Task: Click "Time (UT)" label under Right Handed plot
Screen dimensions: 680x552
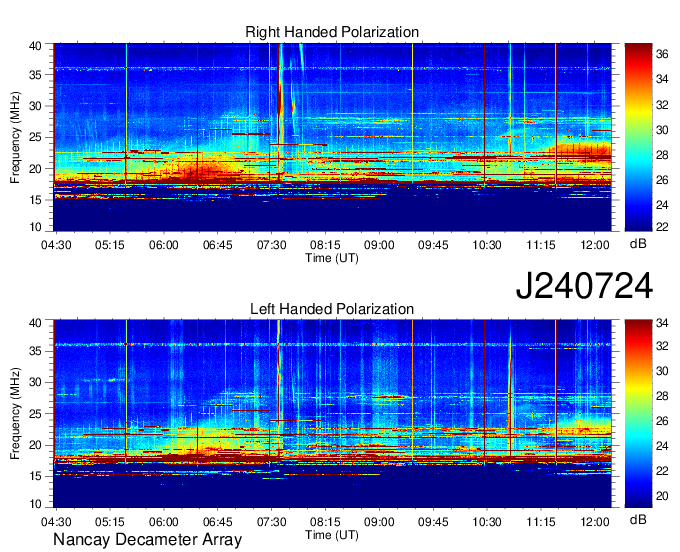Action: (x=332, y=258)
